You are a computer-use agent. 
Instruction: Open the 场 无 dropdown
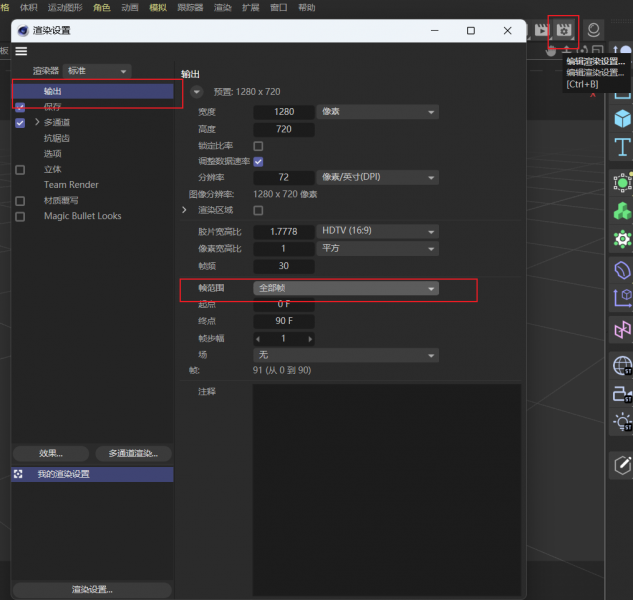[346, 355]
